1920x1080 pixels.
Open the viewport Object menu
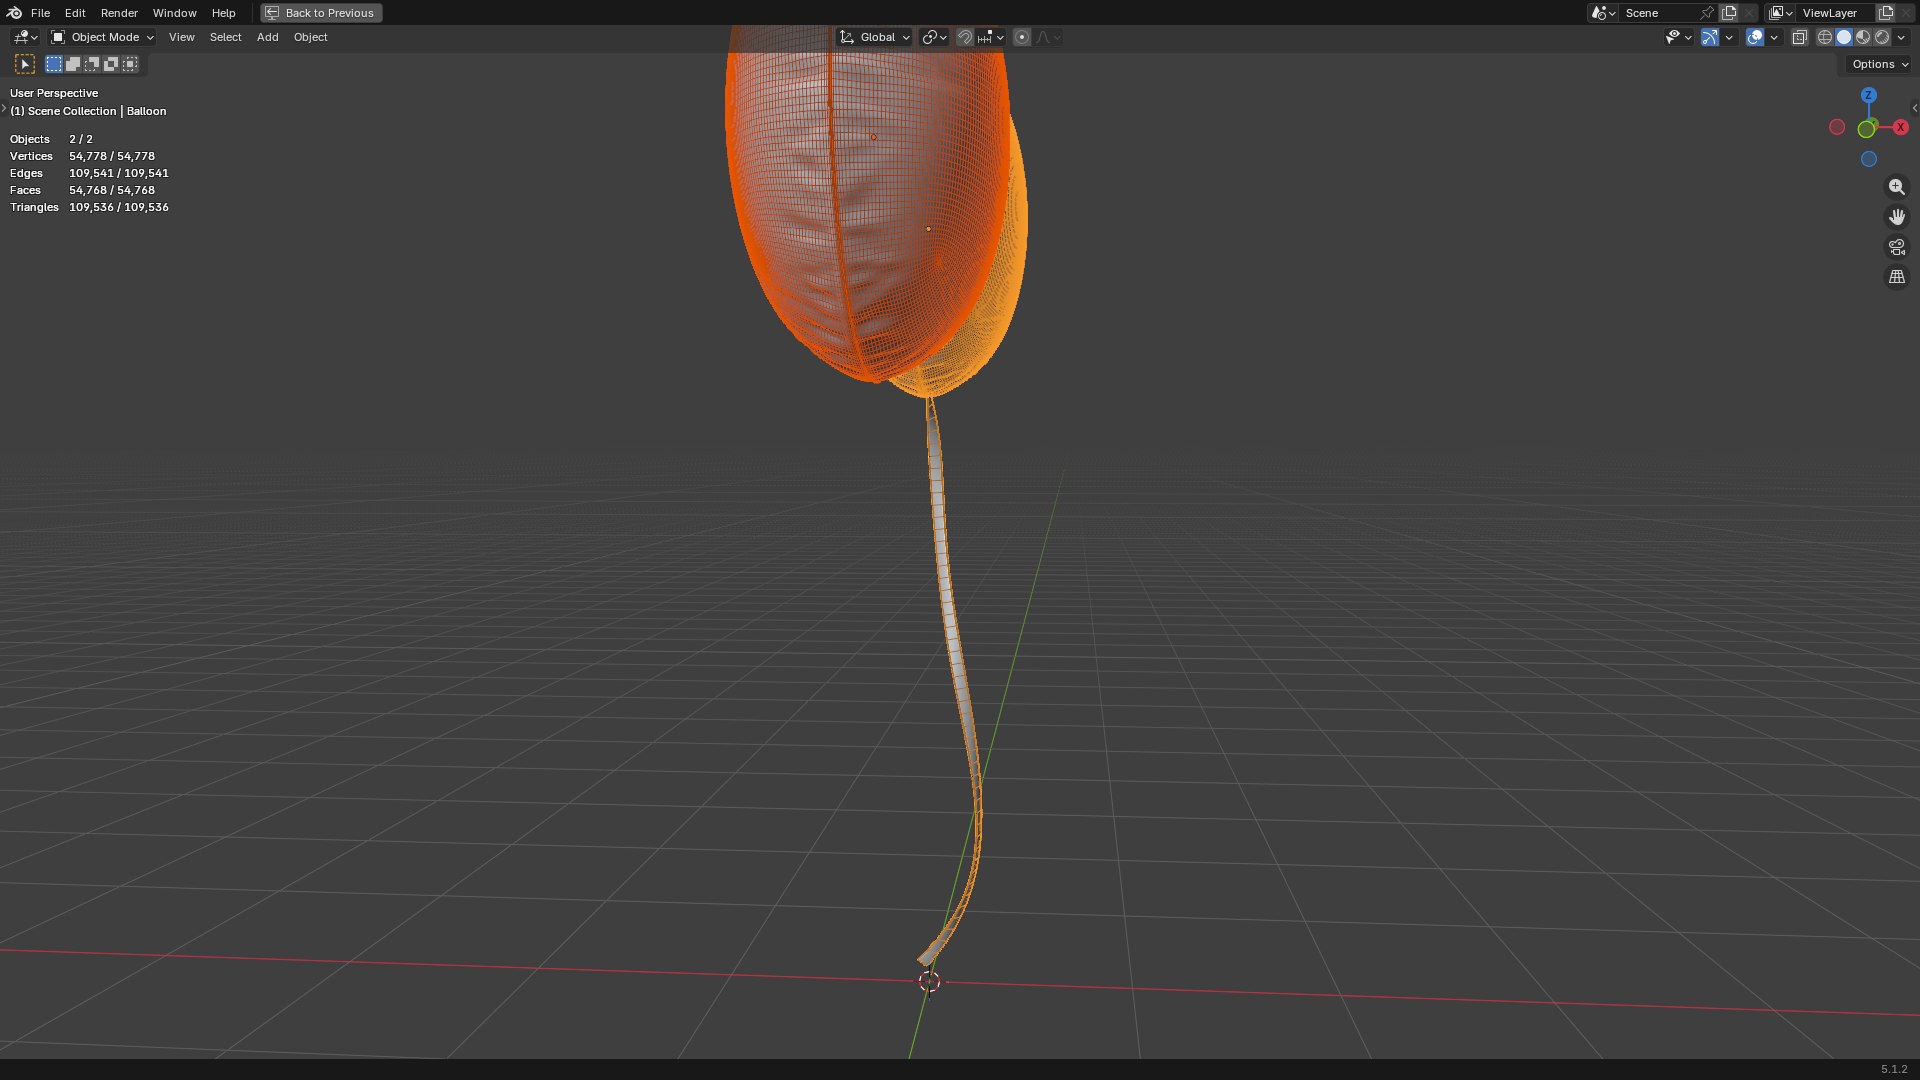point(310,37)
